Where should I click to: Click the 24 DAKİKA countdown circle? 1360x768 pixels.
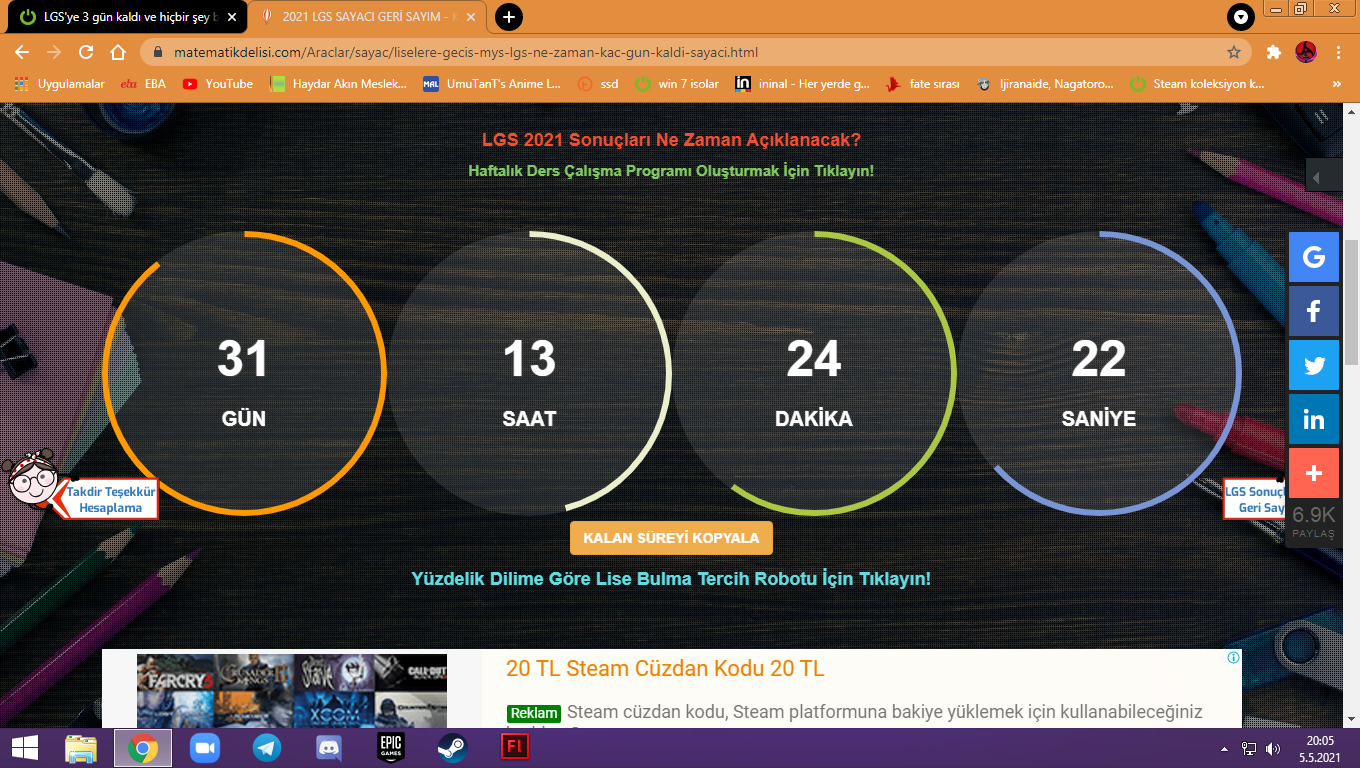(814, 374)
